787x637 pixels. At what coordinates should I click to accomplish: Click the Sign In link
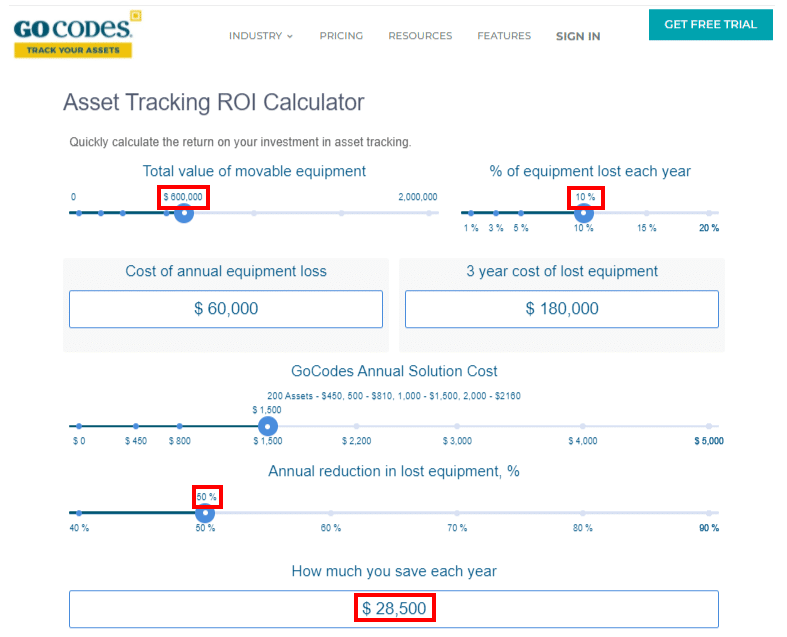578,37
